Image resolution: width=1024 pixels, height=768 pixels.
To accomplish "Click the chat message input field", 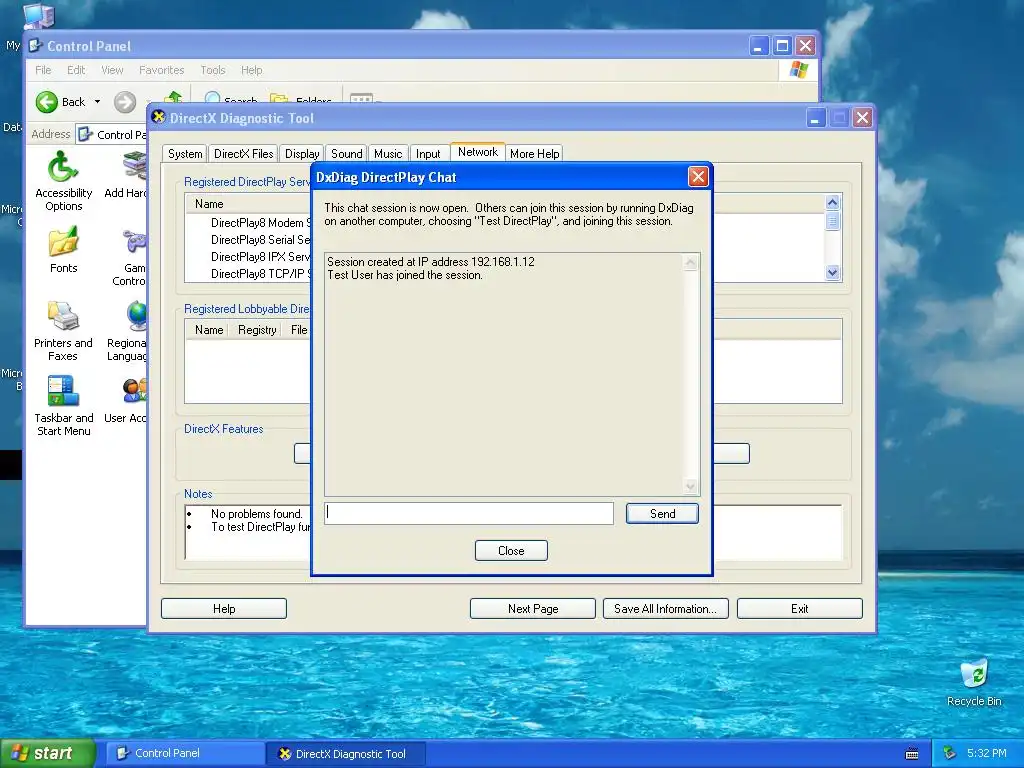I will [469, 513].
